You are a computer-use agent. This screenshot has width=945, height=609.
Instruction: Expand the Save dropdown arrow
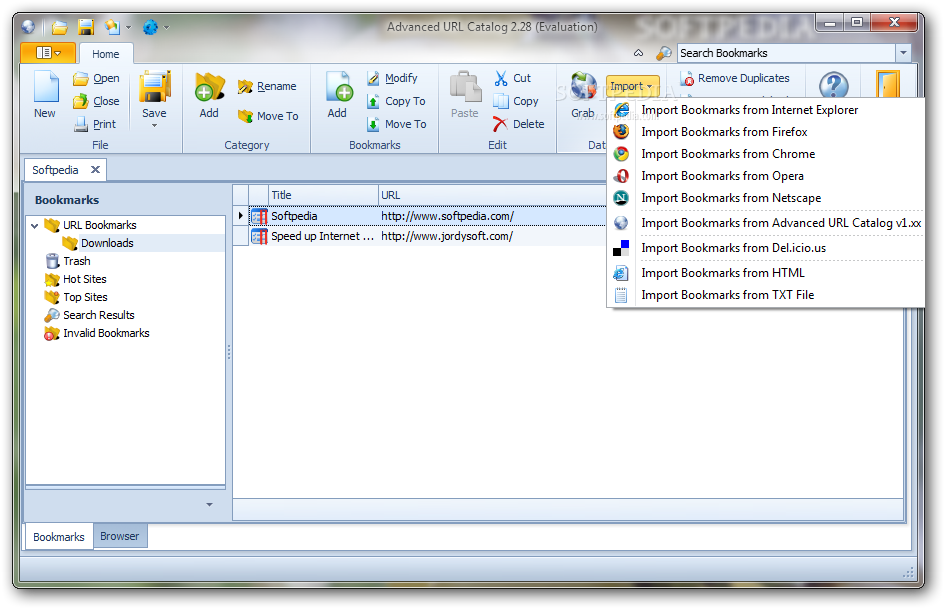(x=154, y=126)
